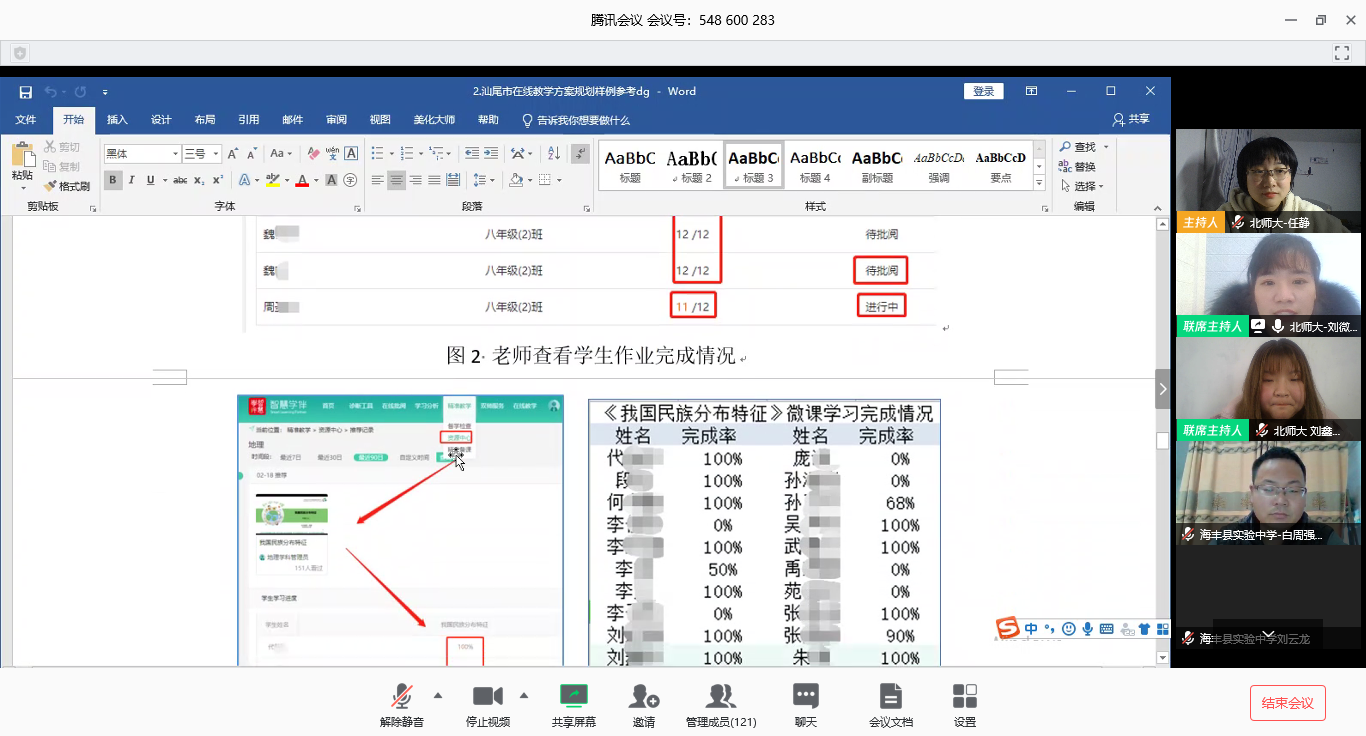Increase font size with grow font icon
Viewport: 1366px width, 736px height.
click(x=233, y=153)
